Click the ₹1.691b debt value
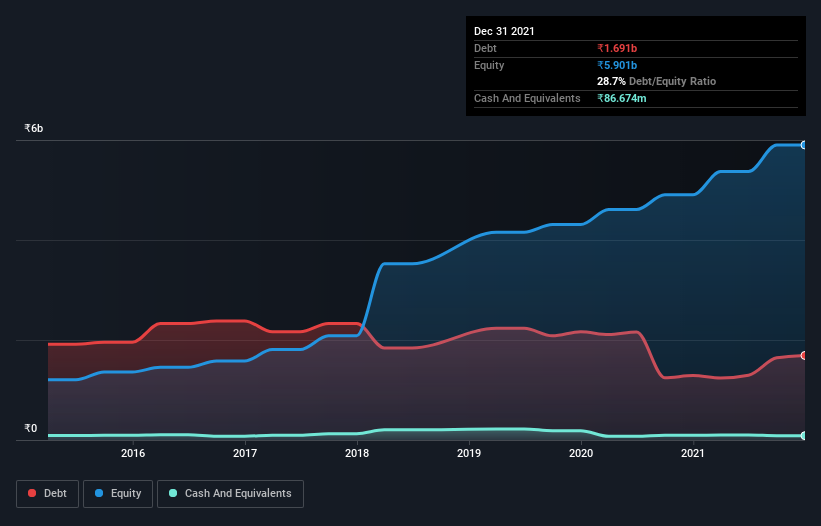This screenshot has width=821, height=526. point(617,48)
